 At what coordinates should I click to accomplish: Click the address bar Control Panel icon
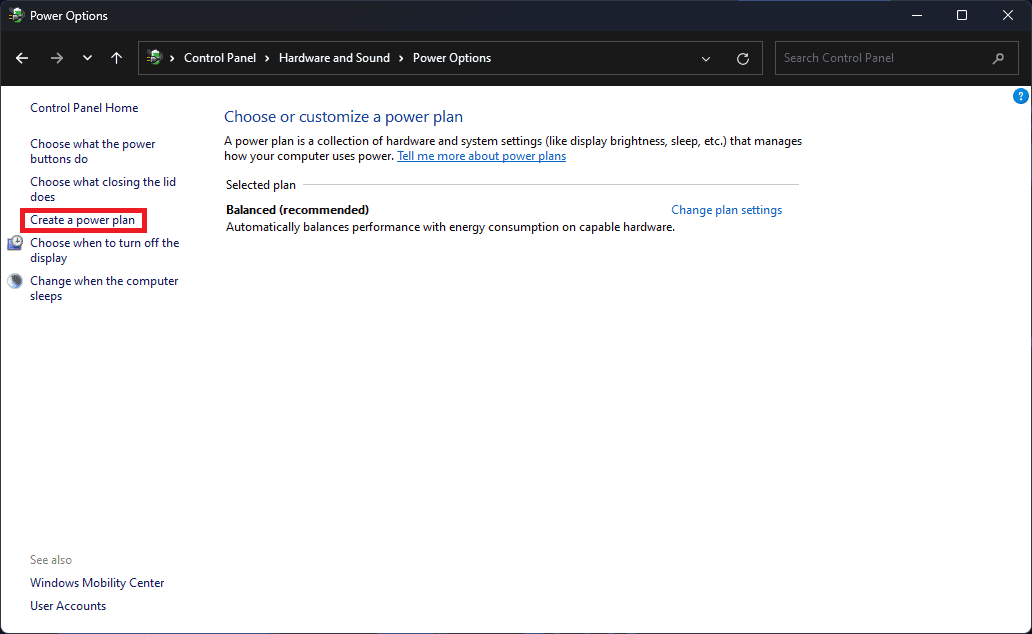pos(154,58)
